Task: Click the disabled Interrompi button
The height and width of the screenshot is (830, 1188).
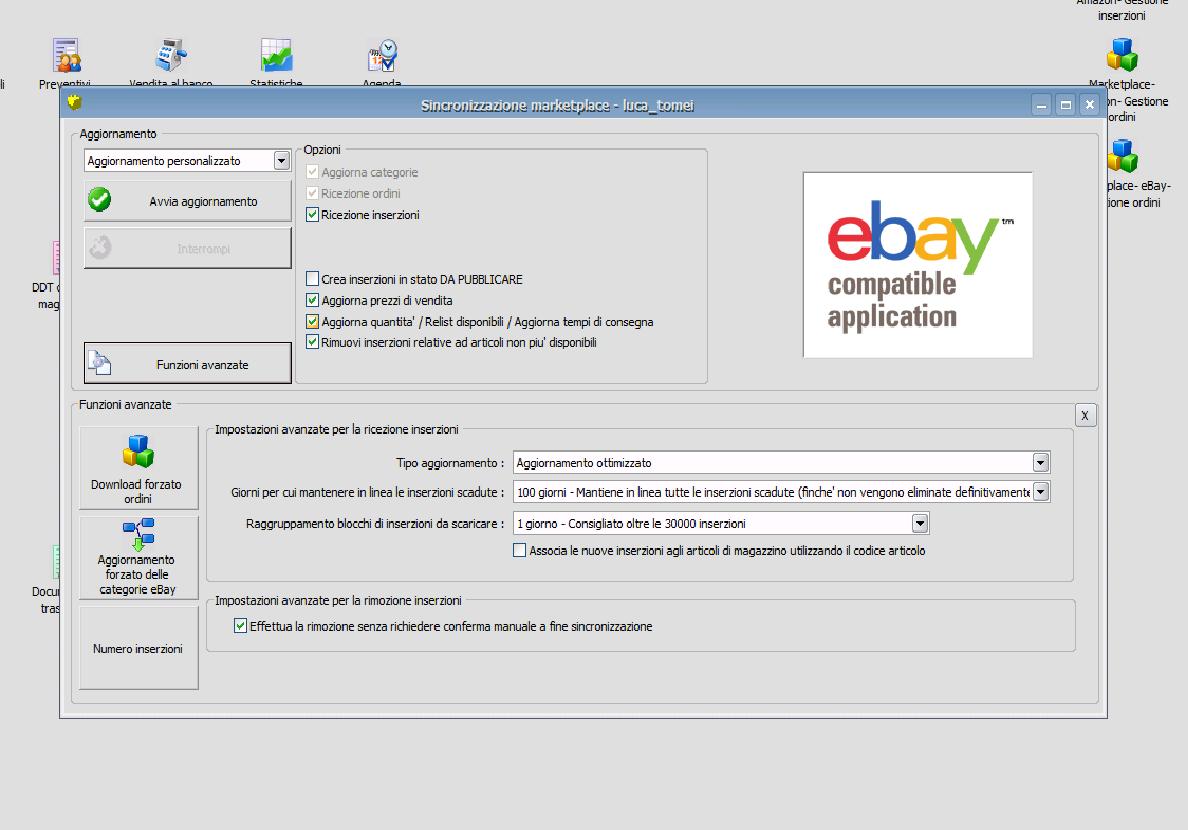Action: [x=187, y=248]
